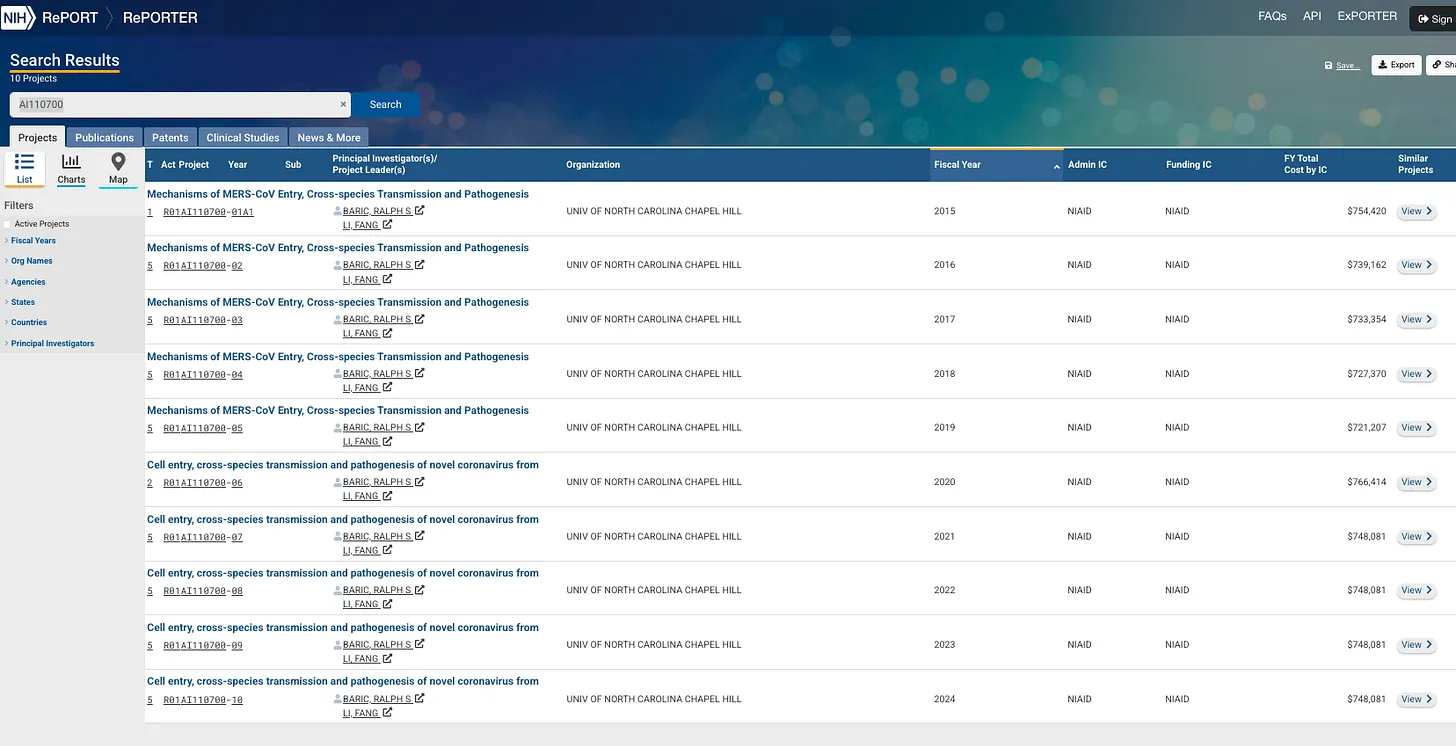
Task: Click the Share button
Action: point(1441,65)
